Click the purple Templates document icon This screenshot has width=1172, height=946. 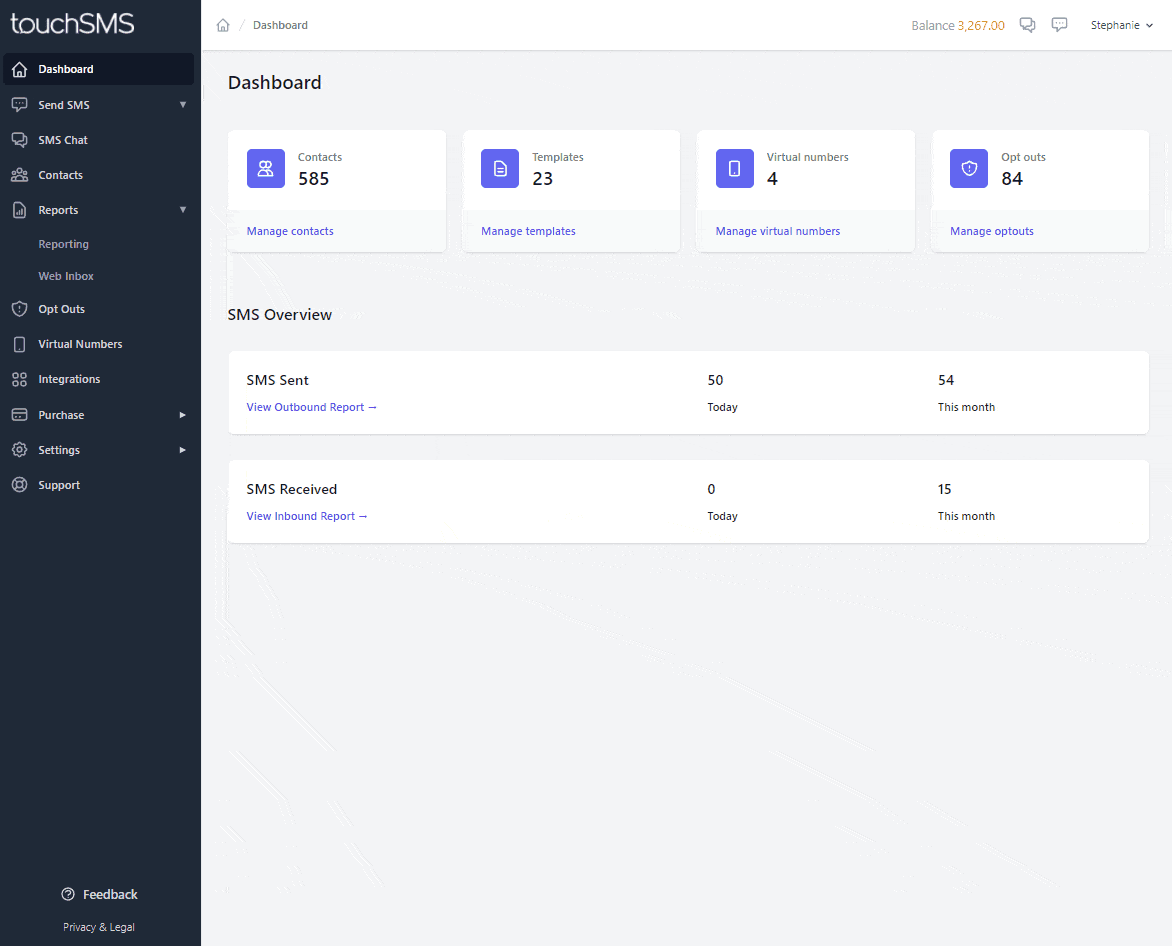click(x=500, y=168)
